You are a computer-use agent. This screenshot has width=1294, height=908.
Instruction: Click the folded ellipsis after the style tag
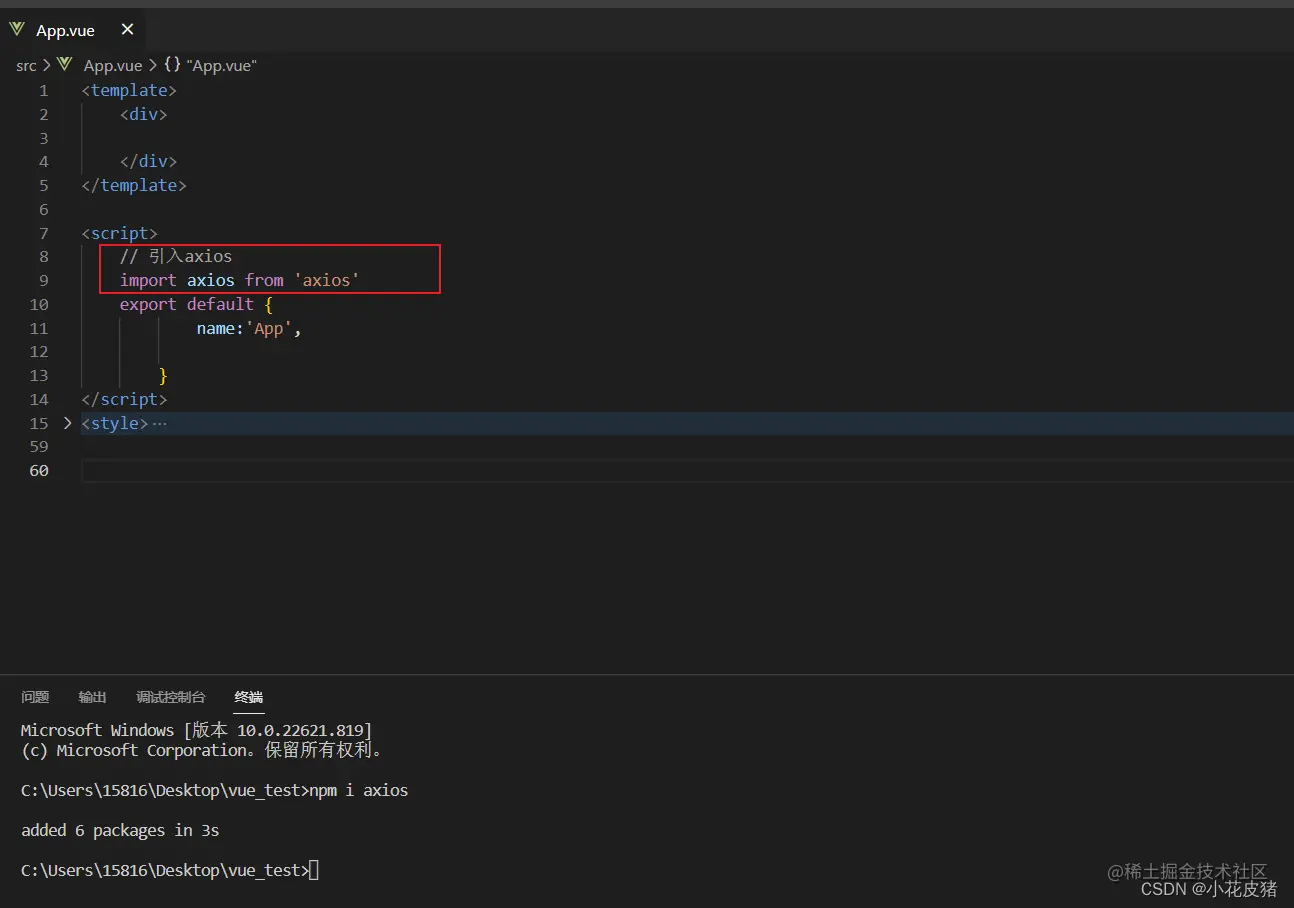coord(159,423)
